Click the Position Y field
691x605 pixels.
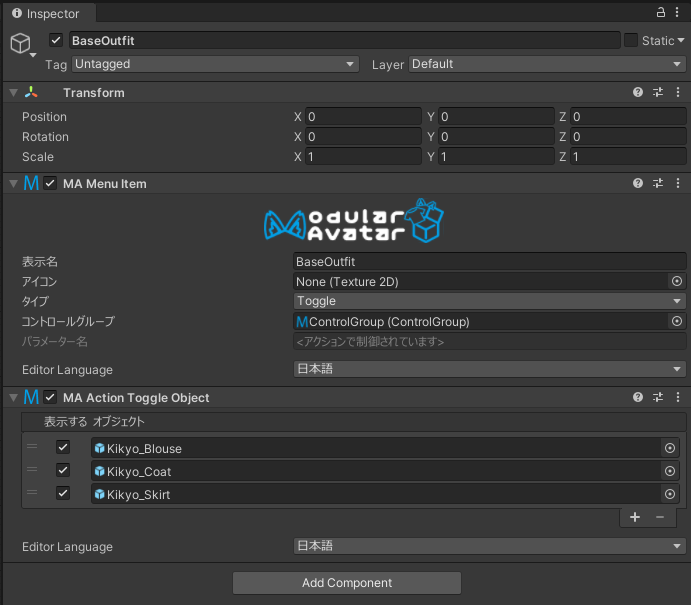pyautogui.click(x=496, y=116)
